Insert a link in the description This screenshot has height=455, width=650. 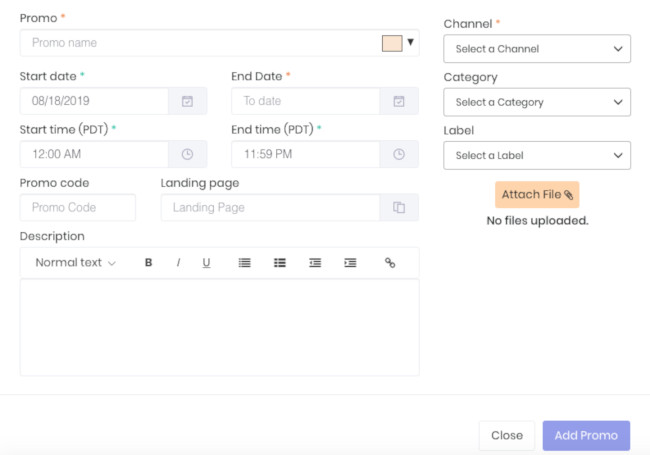(x=390, y=263)
